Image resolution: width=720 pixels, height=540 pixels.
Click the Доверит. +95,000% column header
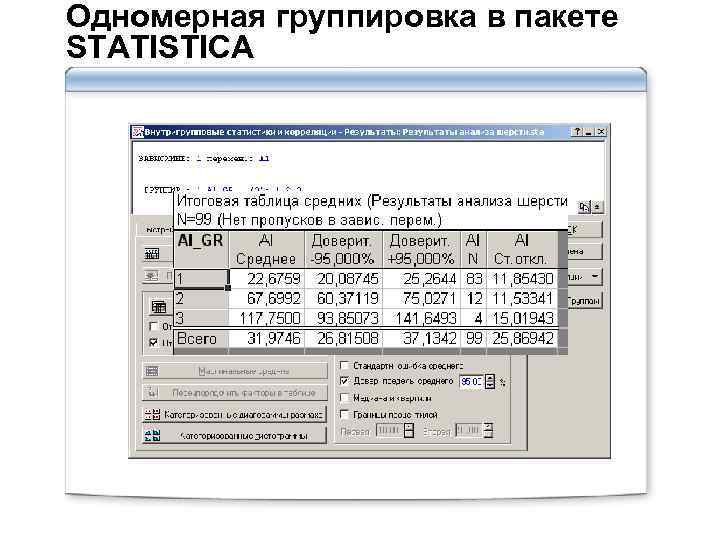[421, 249]
